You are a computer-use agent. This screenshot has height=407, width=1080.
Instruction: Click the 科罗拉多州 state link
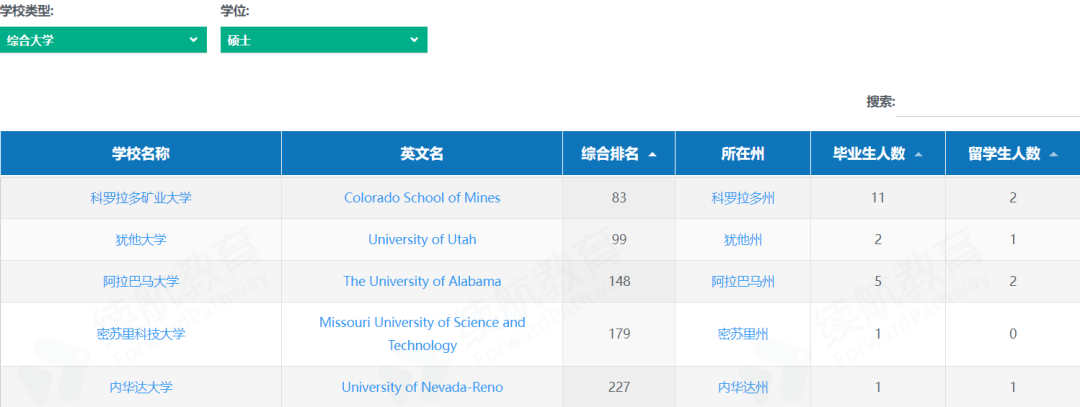pyautogui.click(x=743, y=198)
